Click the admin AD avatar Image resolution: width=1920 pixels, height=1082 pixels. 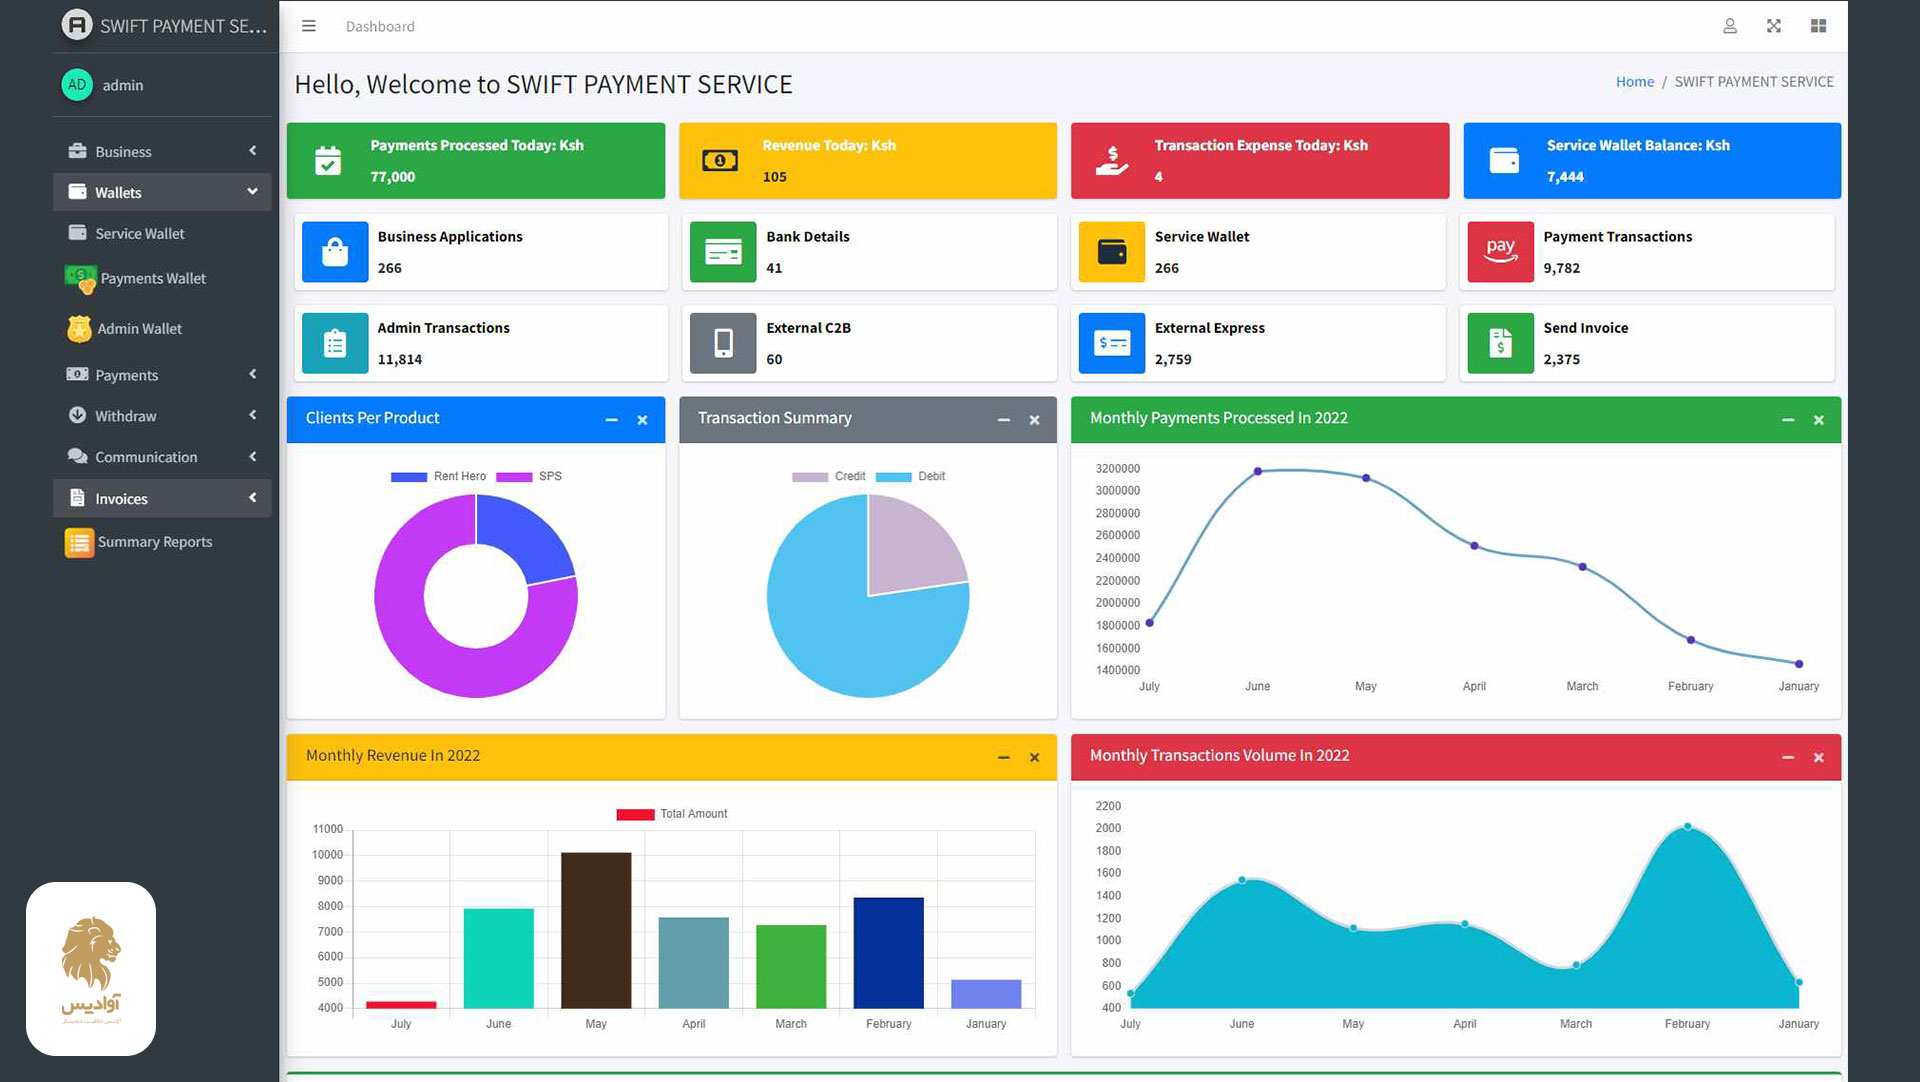pyautogui.click(x=77, y=85)
